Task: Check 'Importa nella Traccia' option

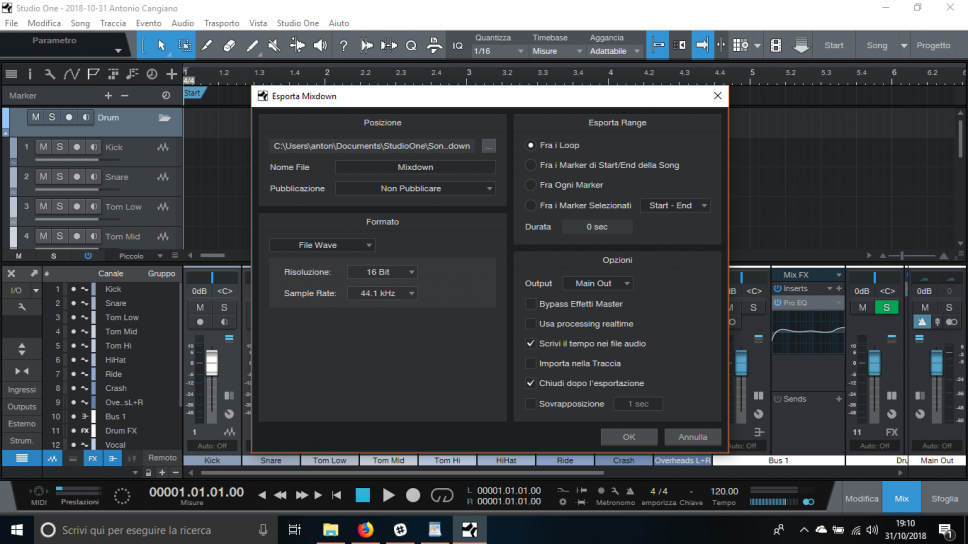Action: (531, 363)
